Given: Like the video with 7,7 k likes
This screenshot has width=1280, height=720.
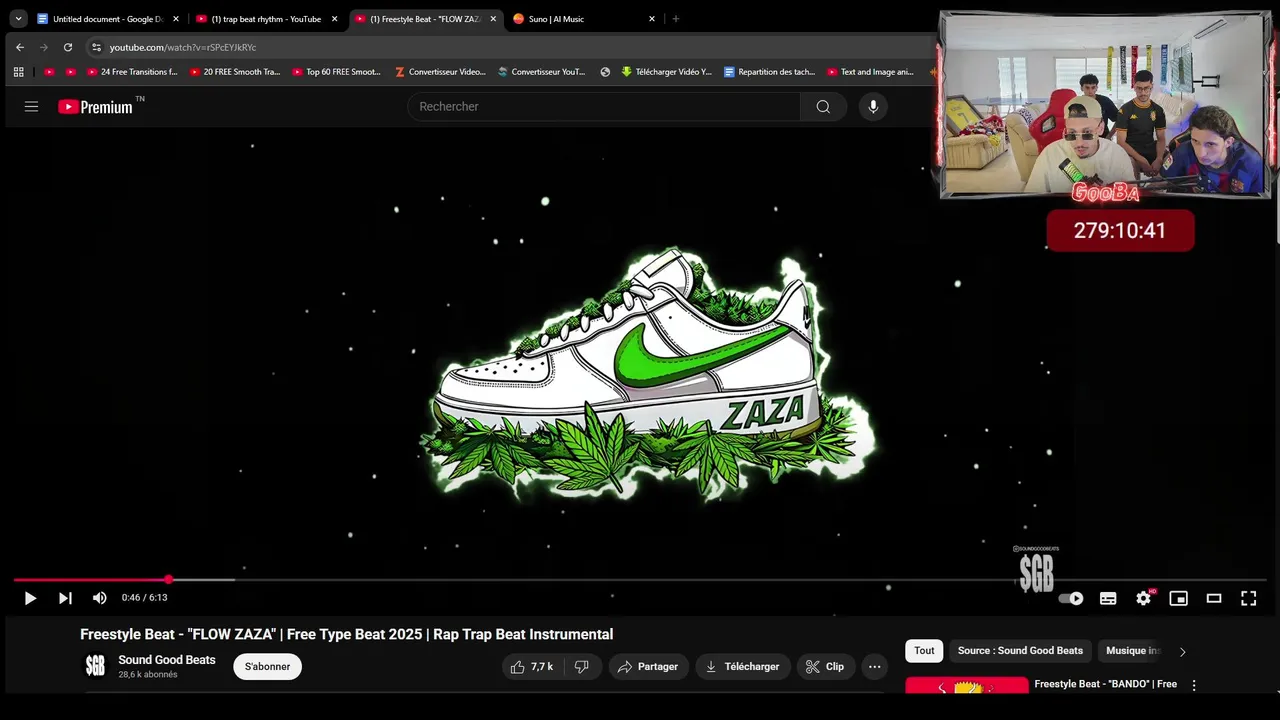Looking at the screenshot, I should [531, 667].
